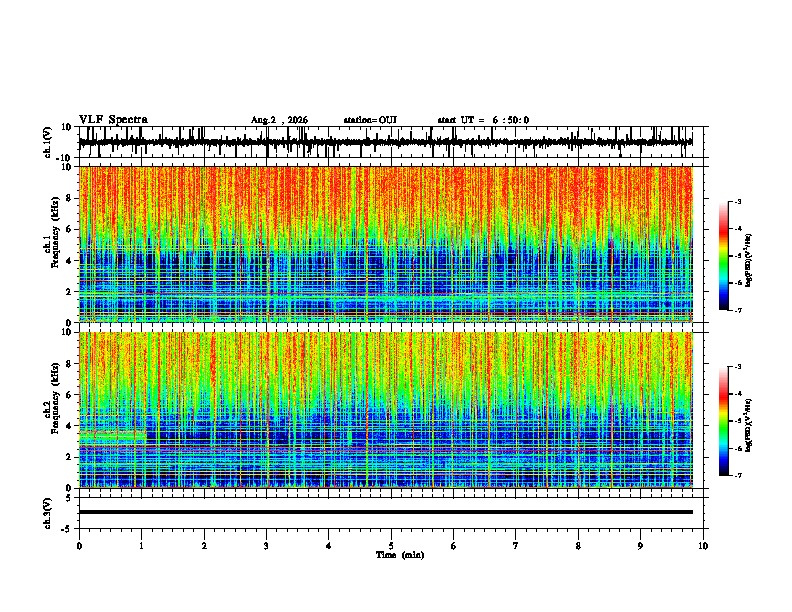
Task: Click the time axis tick label "5"
Action: pyautogui.click(x=391, y=546)
